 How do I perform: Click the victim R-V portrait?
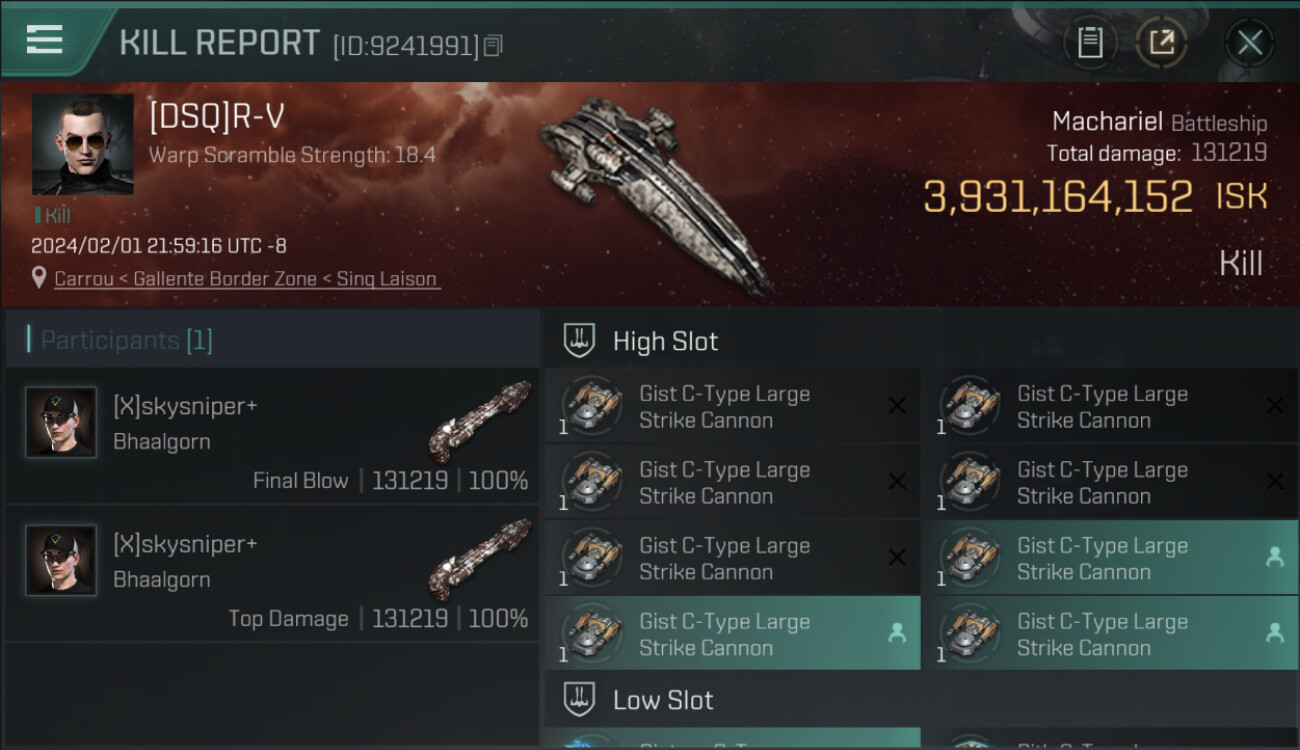(82, 144)
